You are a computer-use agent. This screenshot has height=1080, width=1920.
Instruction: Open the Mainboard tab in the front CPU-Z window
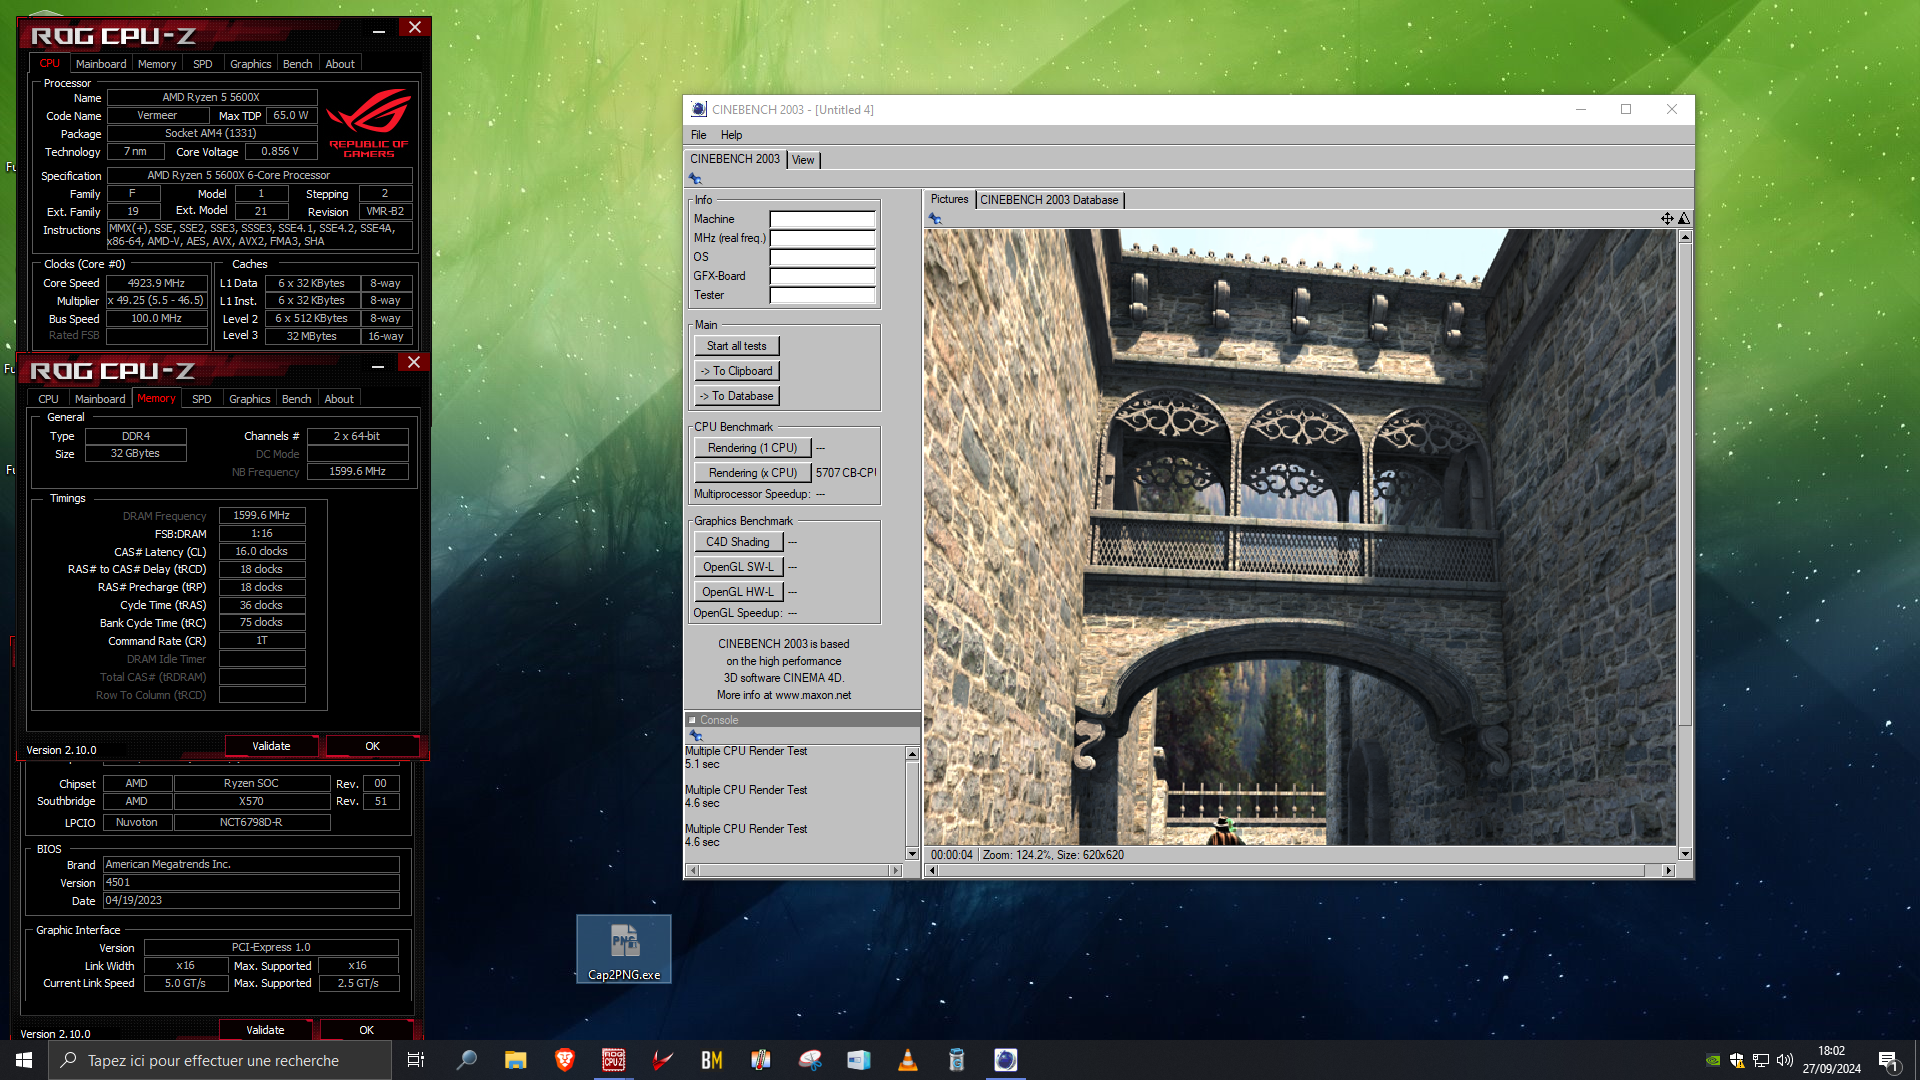100,399
